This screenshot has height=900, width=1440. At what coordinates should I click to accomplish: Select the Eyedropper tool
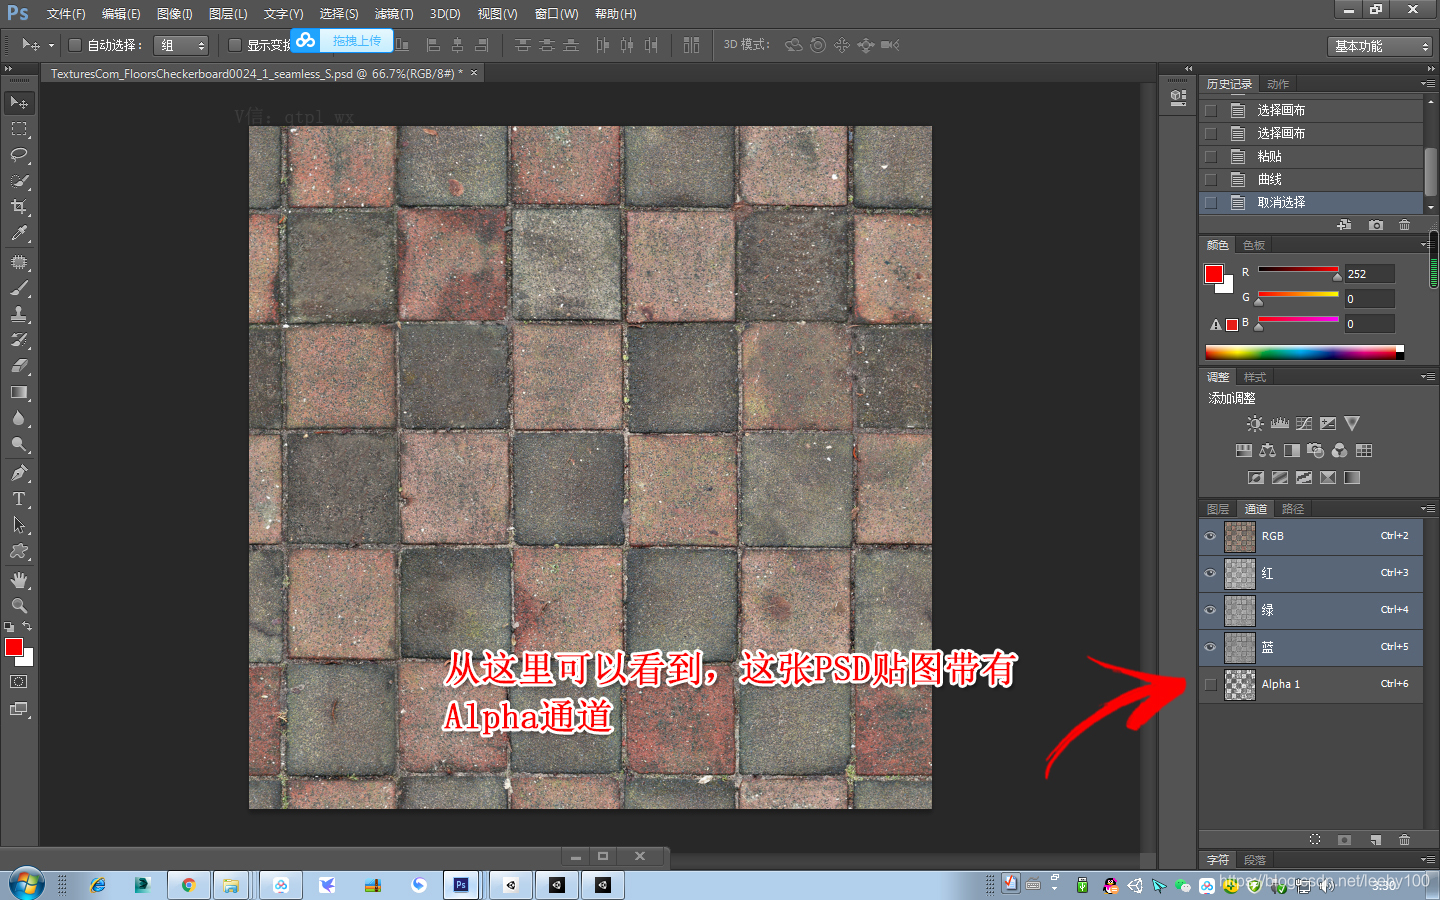click(x=19, y=233)
